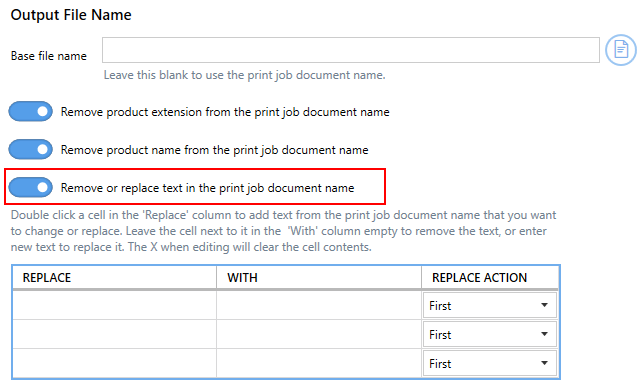
Task: Click the document icon beside Base file name
Action: click(x=621, y=50)
